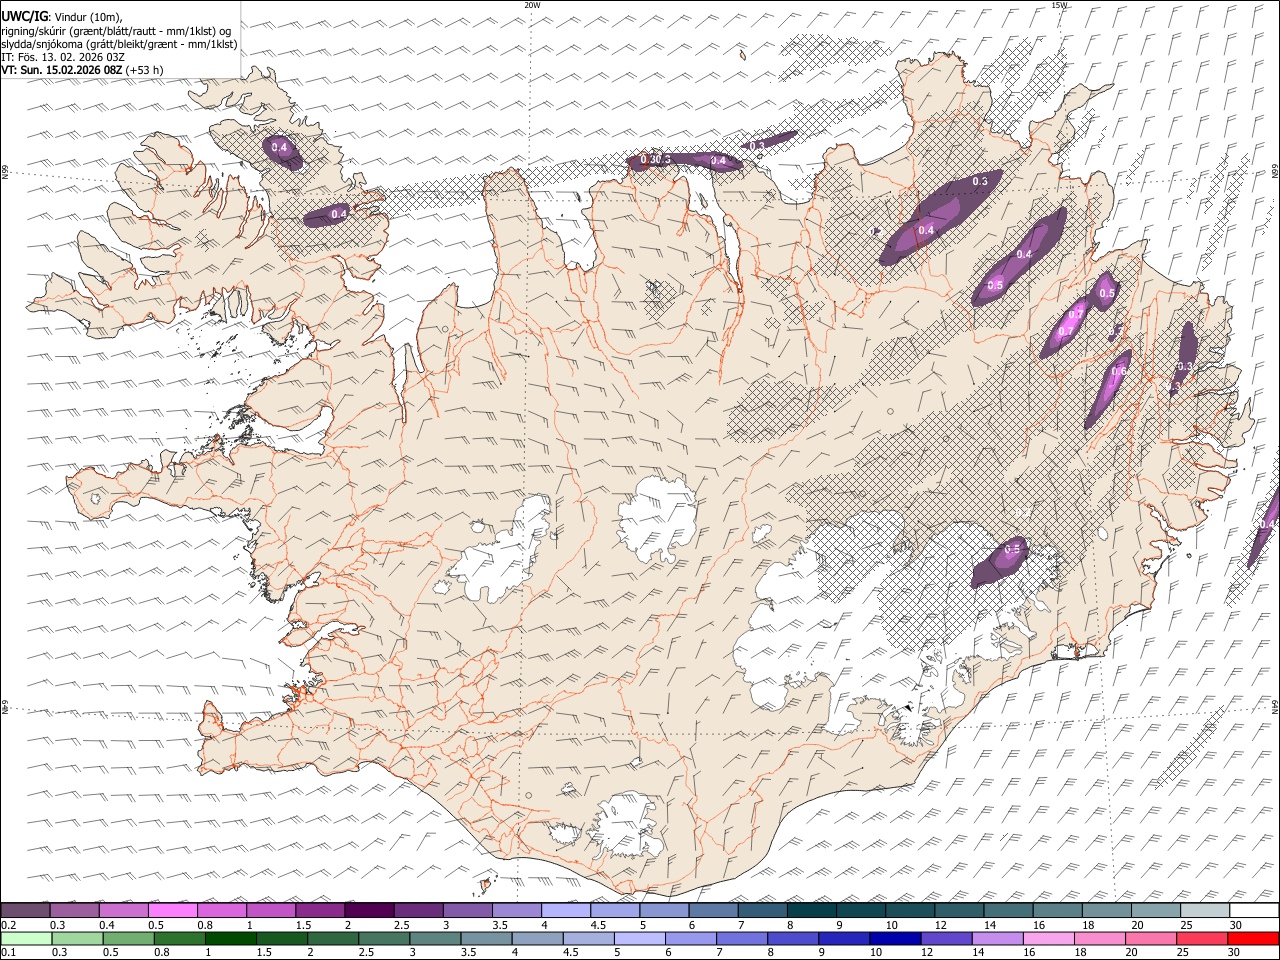Select the lower legend swatch starting at 0.3
The image size is (1280, 960).
[77, 938]
